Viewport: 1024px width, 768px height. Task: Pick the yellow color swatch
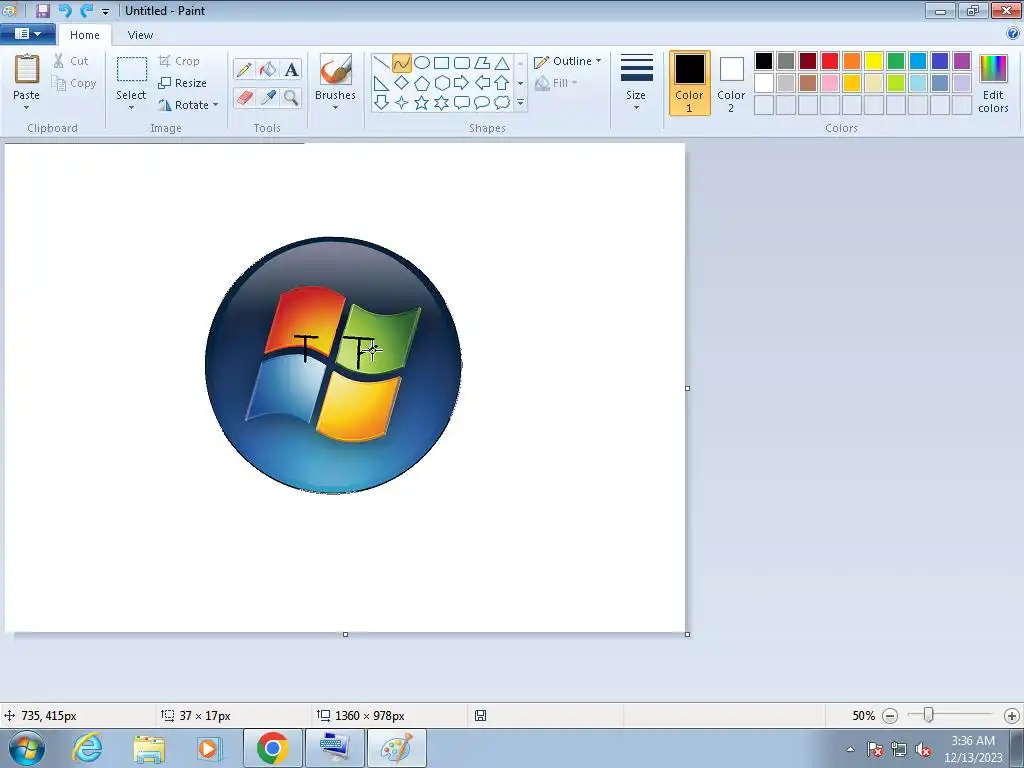[x=874, y=61]
